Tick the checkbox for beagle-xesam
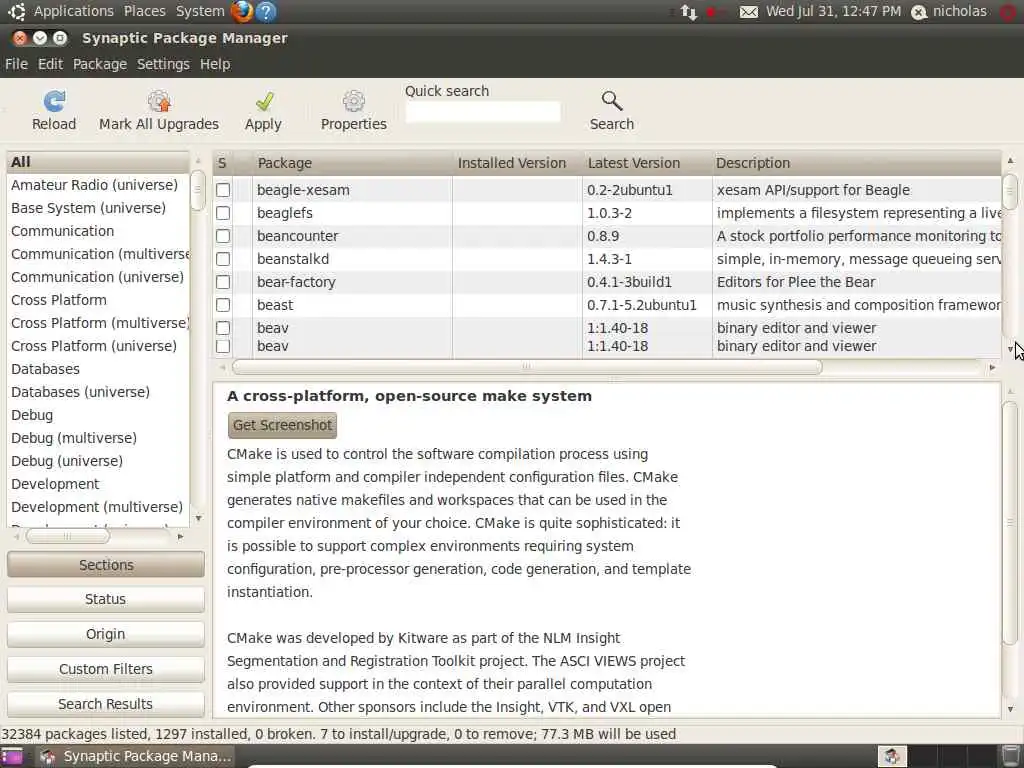The height and width of the screenshot is (768, 1024). pos(223,190)
